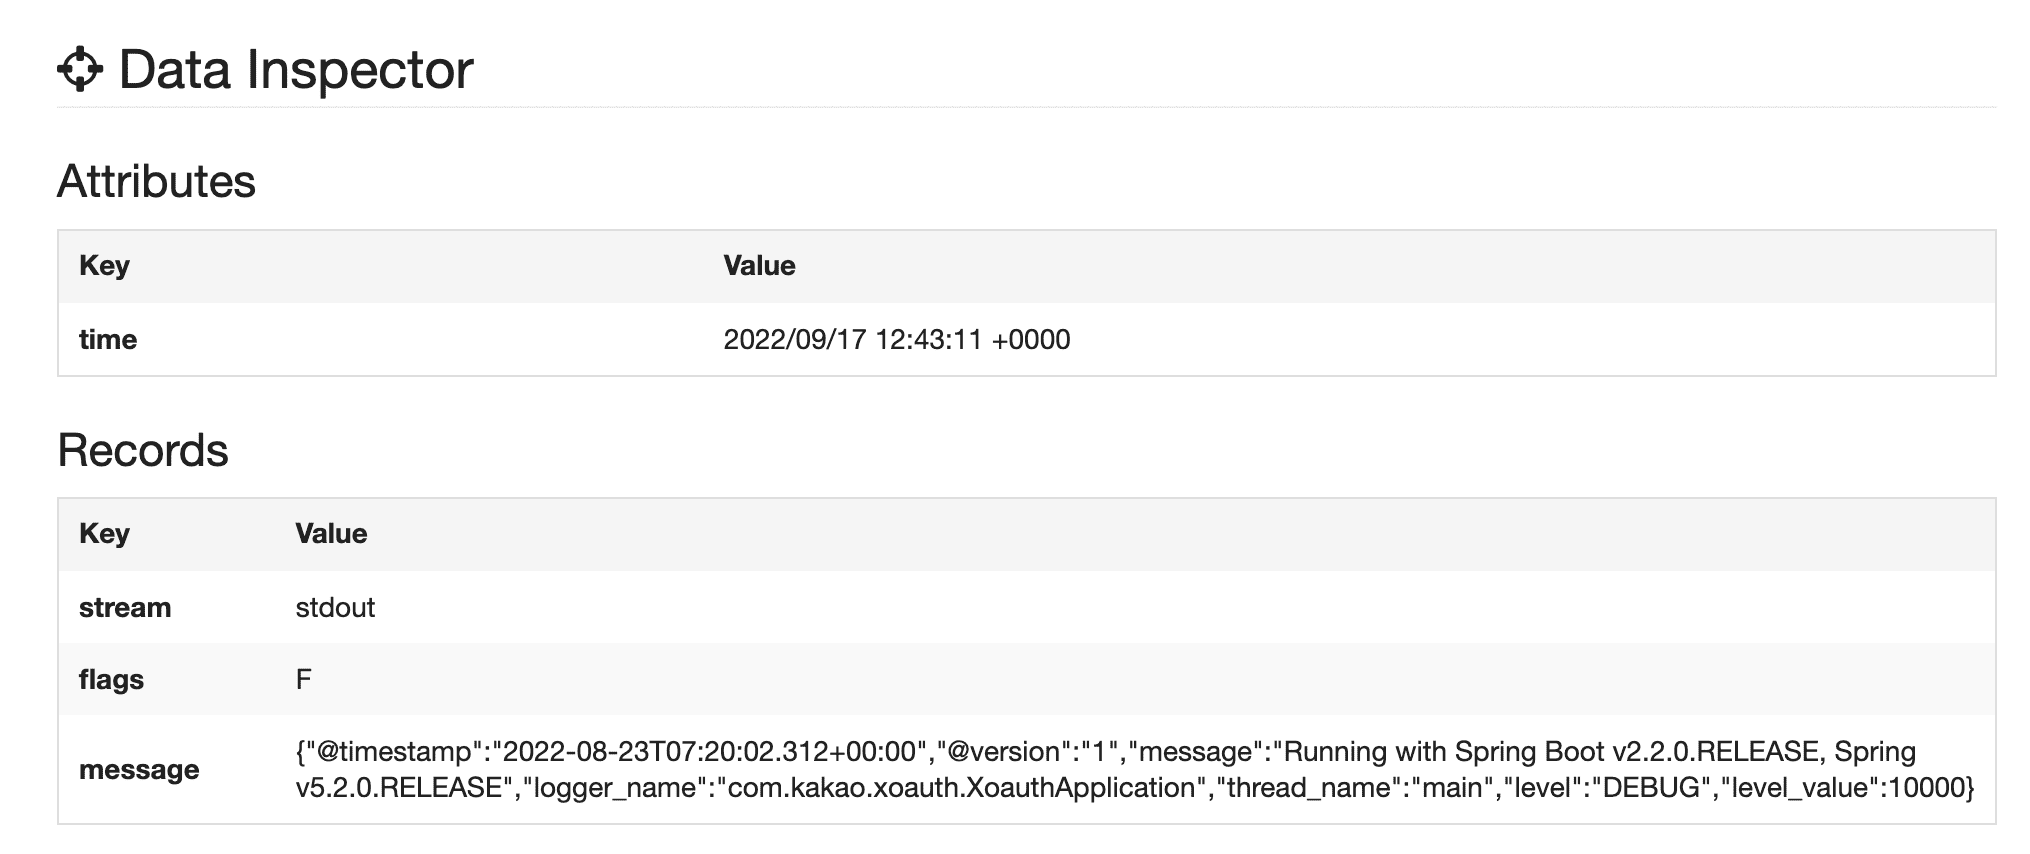
Task: Select the Attributes section heading
Action: point(156,182)
